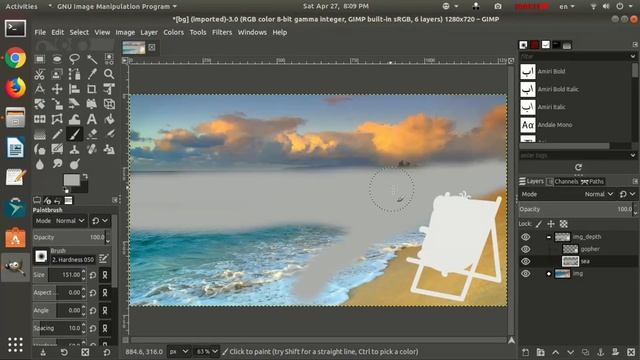Select the Scale tool
640x360 pixels.
coord(57,104)
